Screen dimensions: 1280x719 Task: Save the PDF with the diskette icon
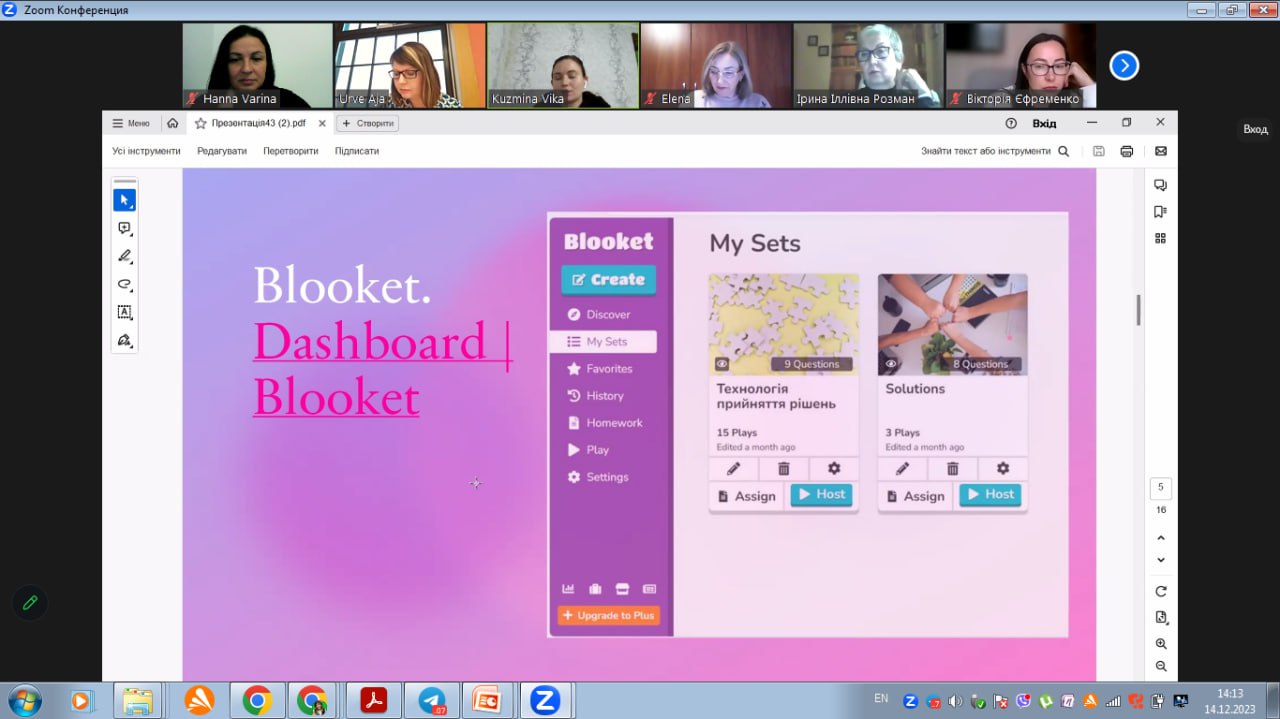click(1099, 151)
